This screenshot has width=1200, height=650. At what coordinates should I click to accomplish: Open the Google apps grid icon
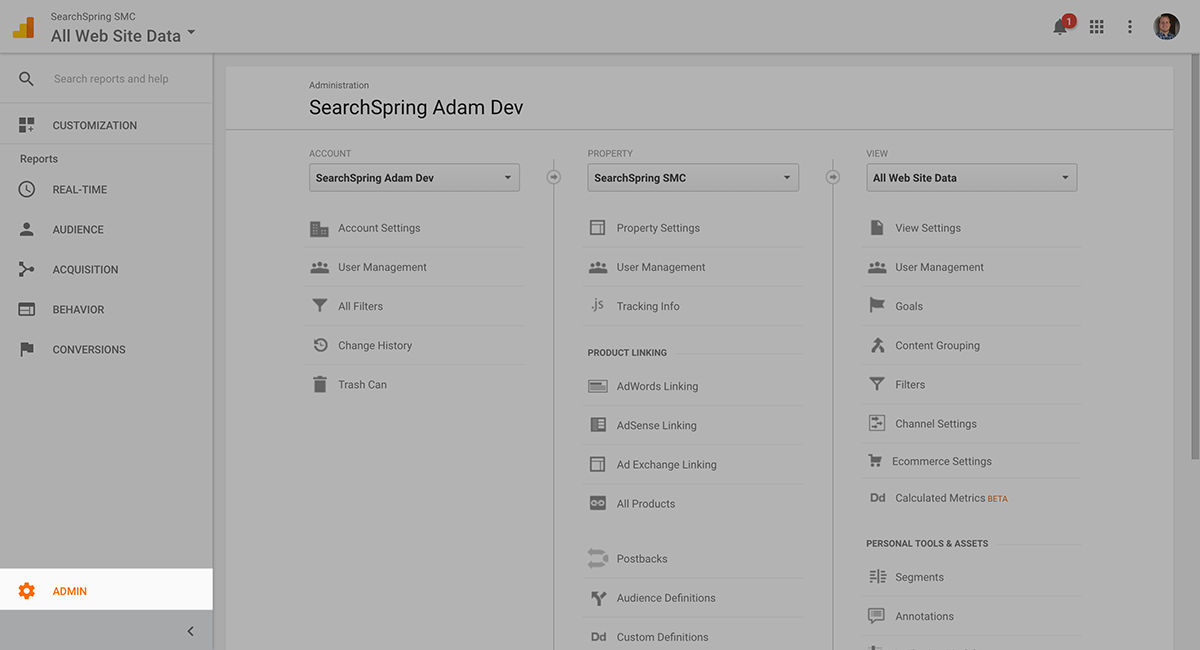(1097, 27)
